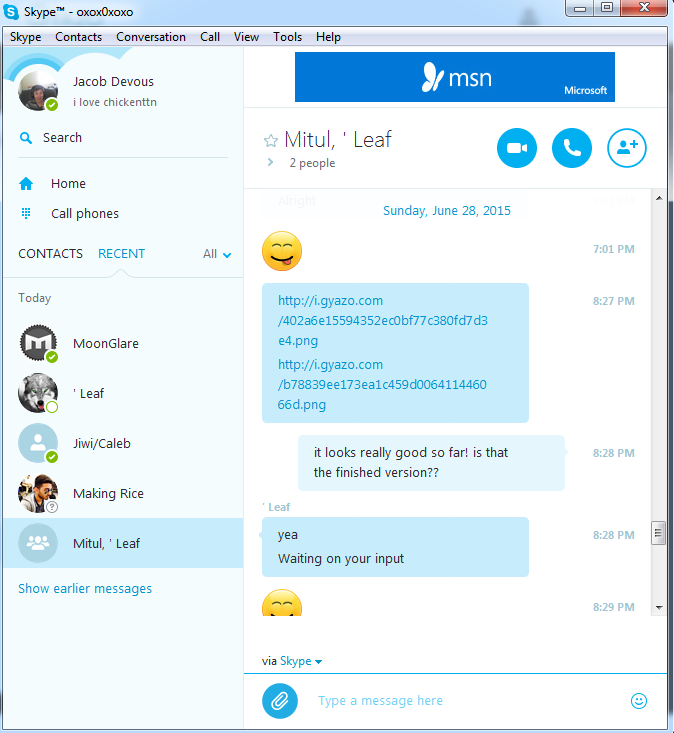Switch to the CONTACTS tab
Image resolution: width=674 pixels, height=733 pixels.
click(50, 254)
